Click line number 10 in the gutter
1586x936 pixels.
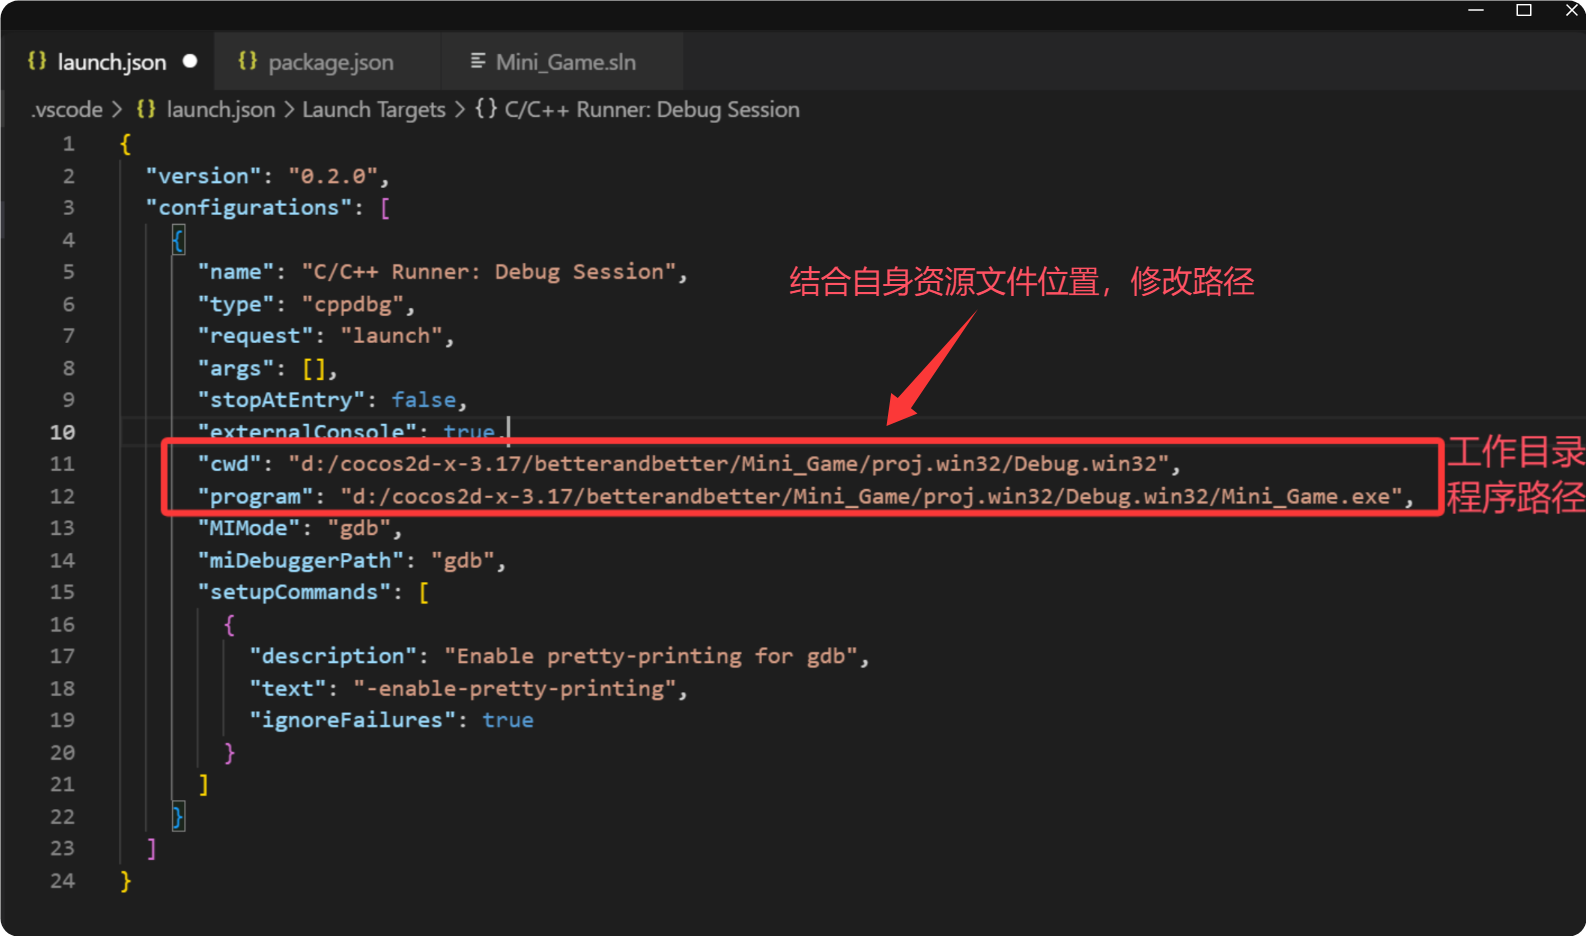coord(62,432)
